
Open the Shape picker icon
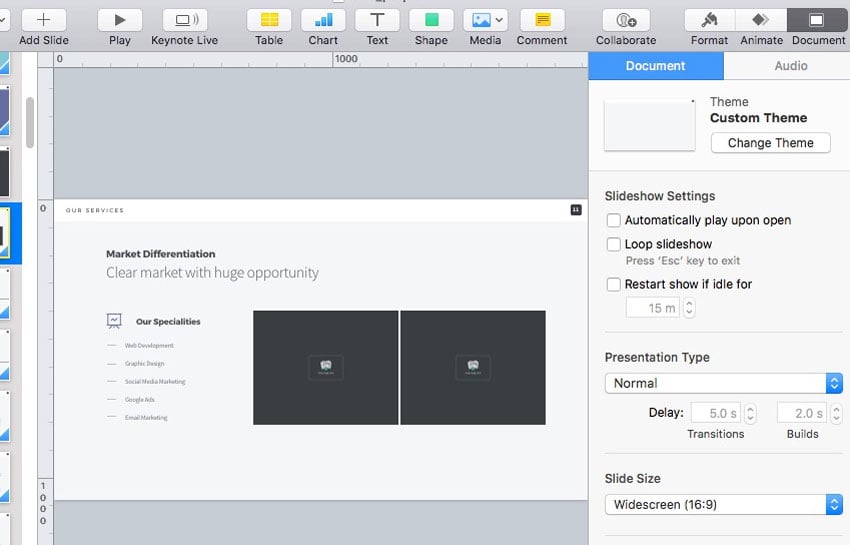click(x=431, y=20)
